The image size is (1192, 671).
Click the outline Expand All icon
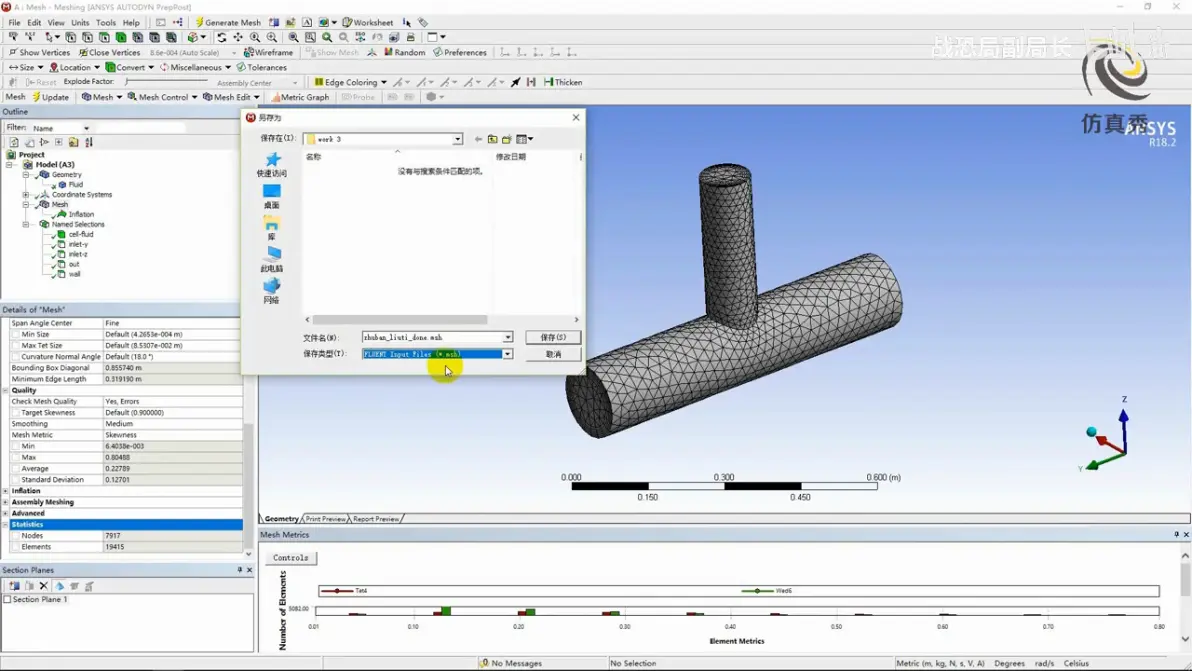[59, 142]
